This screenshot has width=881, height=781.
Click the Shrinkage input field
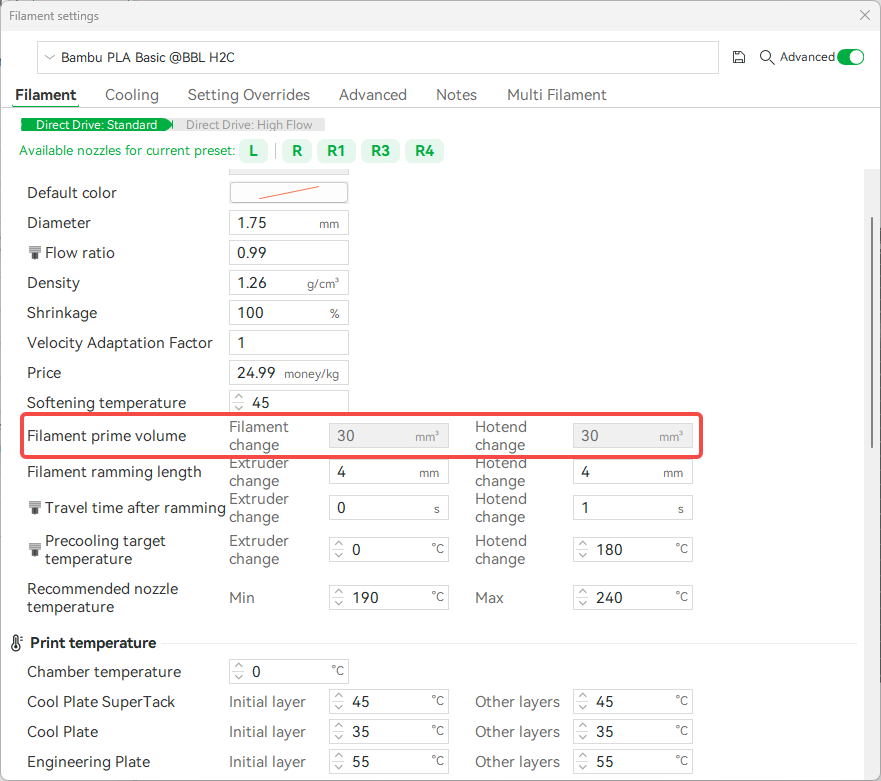click(x=289, y=313)
